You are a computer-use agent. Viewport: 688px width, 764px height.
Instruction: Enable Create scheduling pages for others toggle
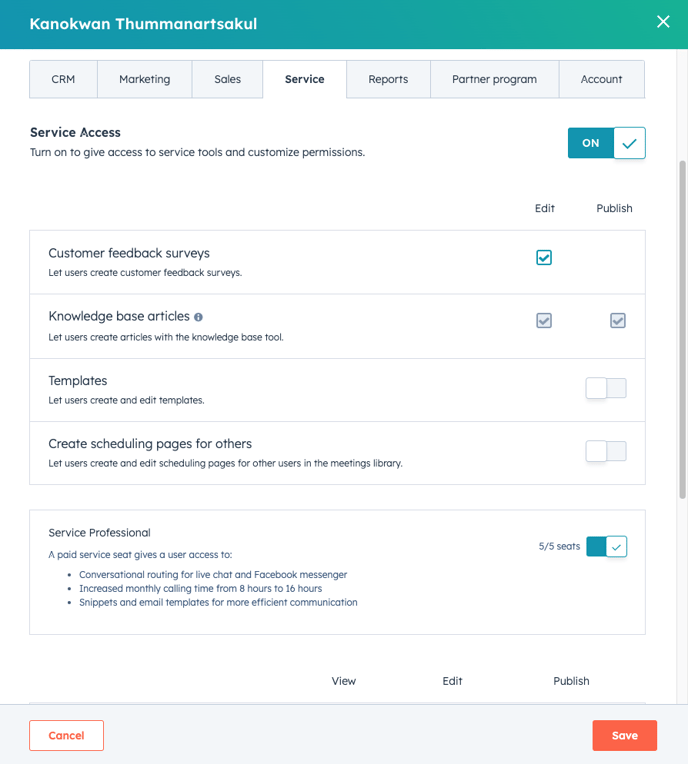point(606,451)
